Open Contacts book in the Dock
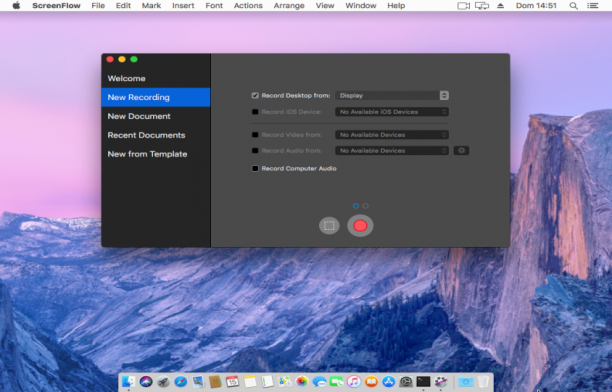Image resolution: width=612 pixels, height=392 pixels. click(215, 381)
